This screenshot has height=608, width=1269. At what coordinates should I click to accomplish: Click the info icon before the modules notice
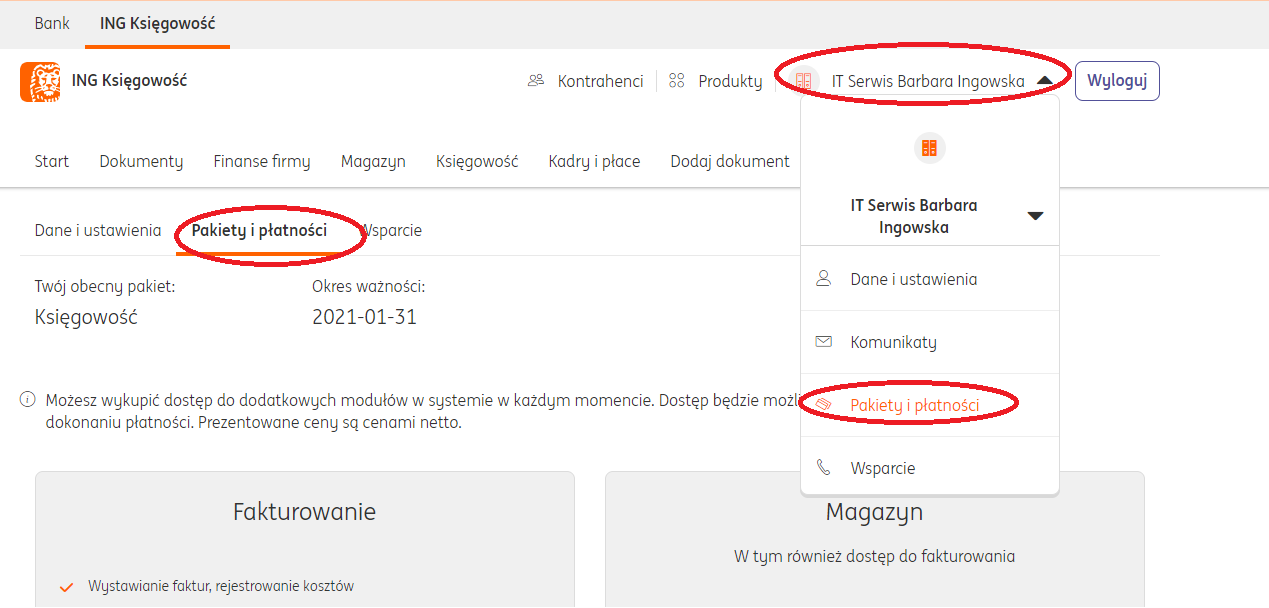(28, 401)
